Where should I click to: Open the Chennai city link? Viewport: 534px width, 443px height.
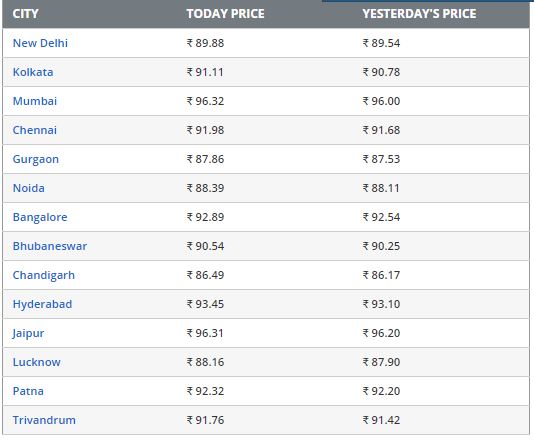pyautogui.click(x=35, y=130)
